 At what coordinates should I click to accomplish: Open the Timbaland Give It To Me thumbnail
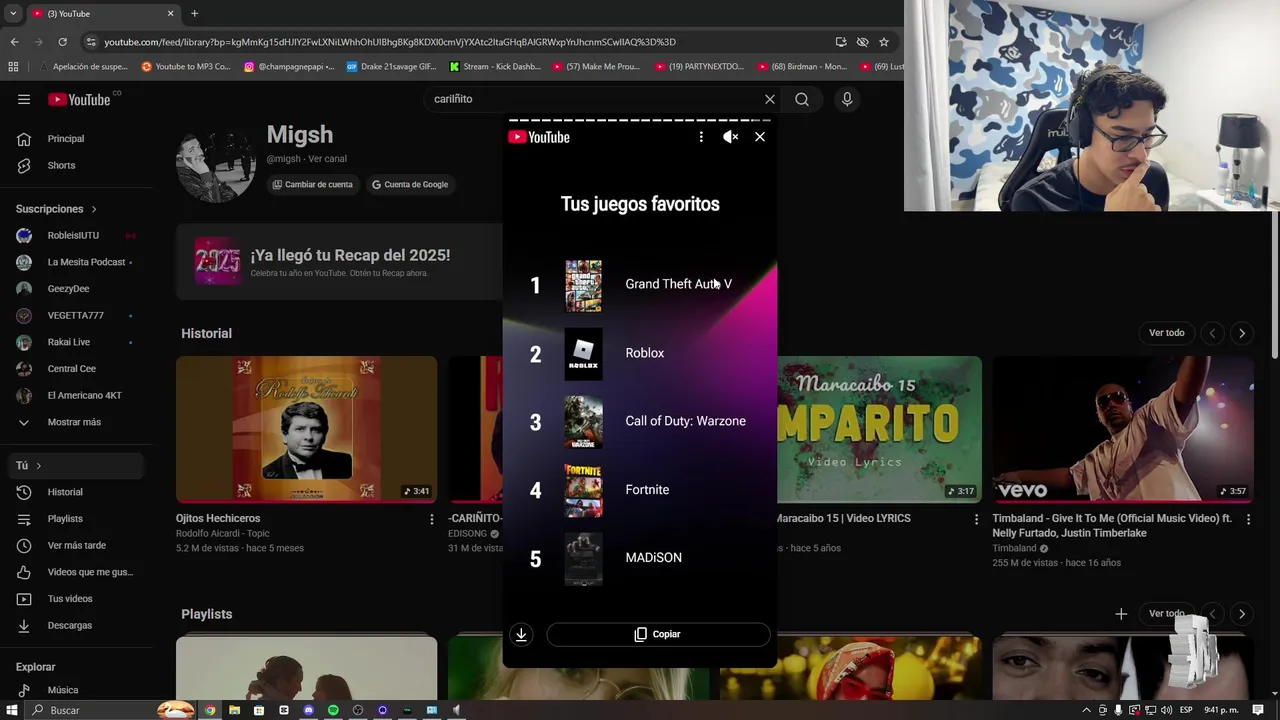coord(1123,429)
